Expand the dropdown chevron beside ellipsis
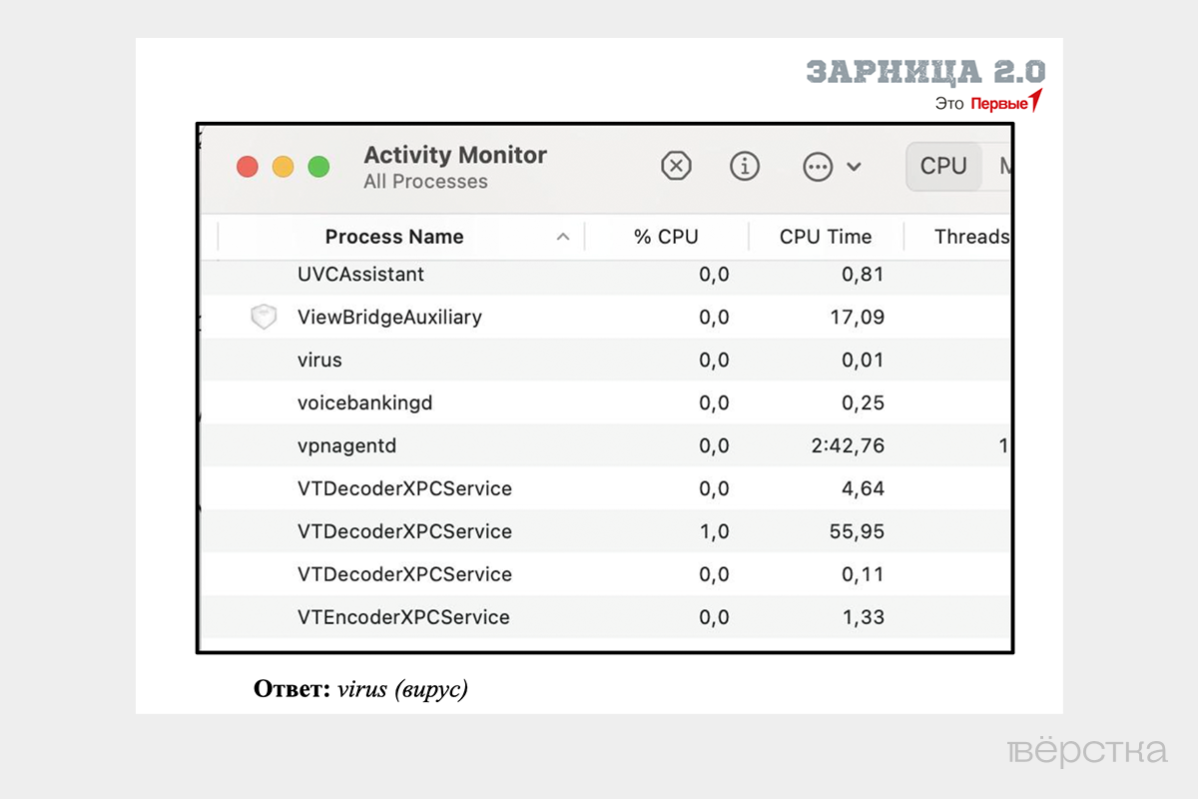 pos(854,167)
